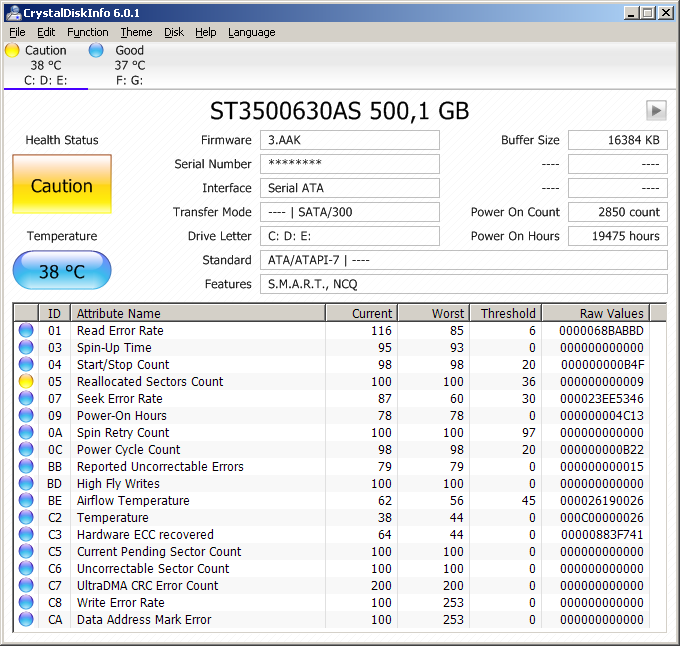
Task: Click the ID column header
Action: click(55, 313)
